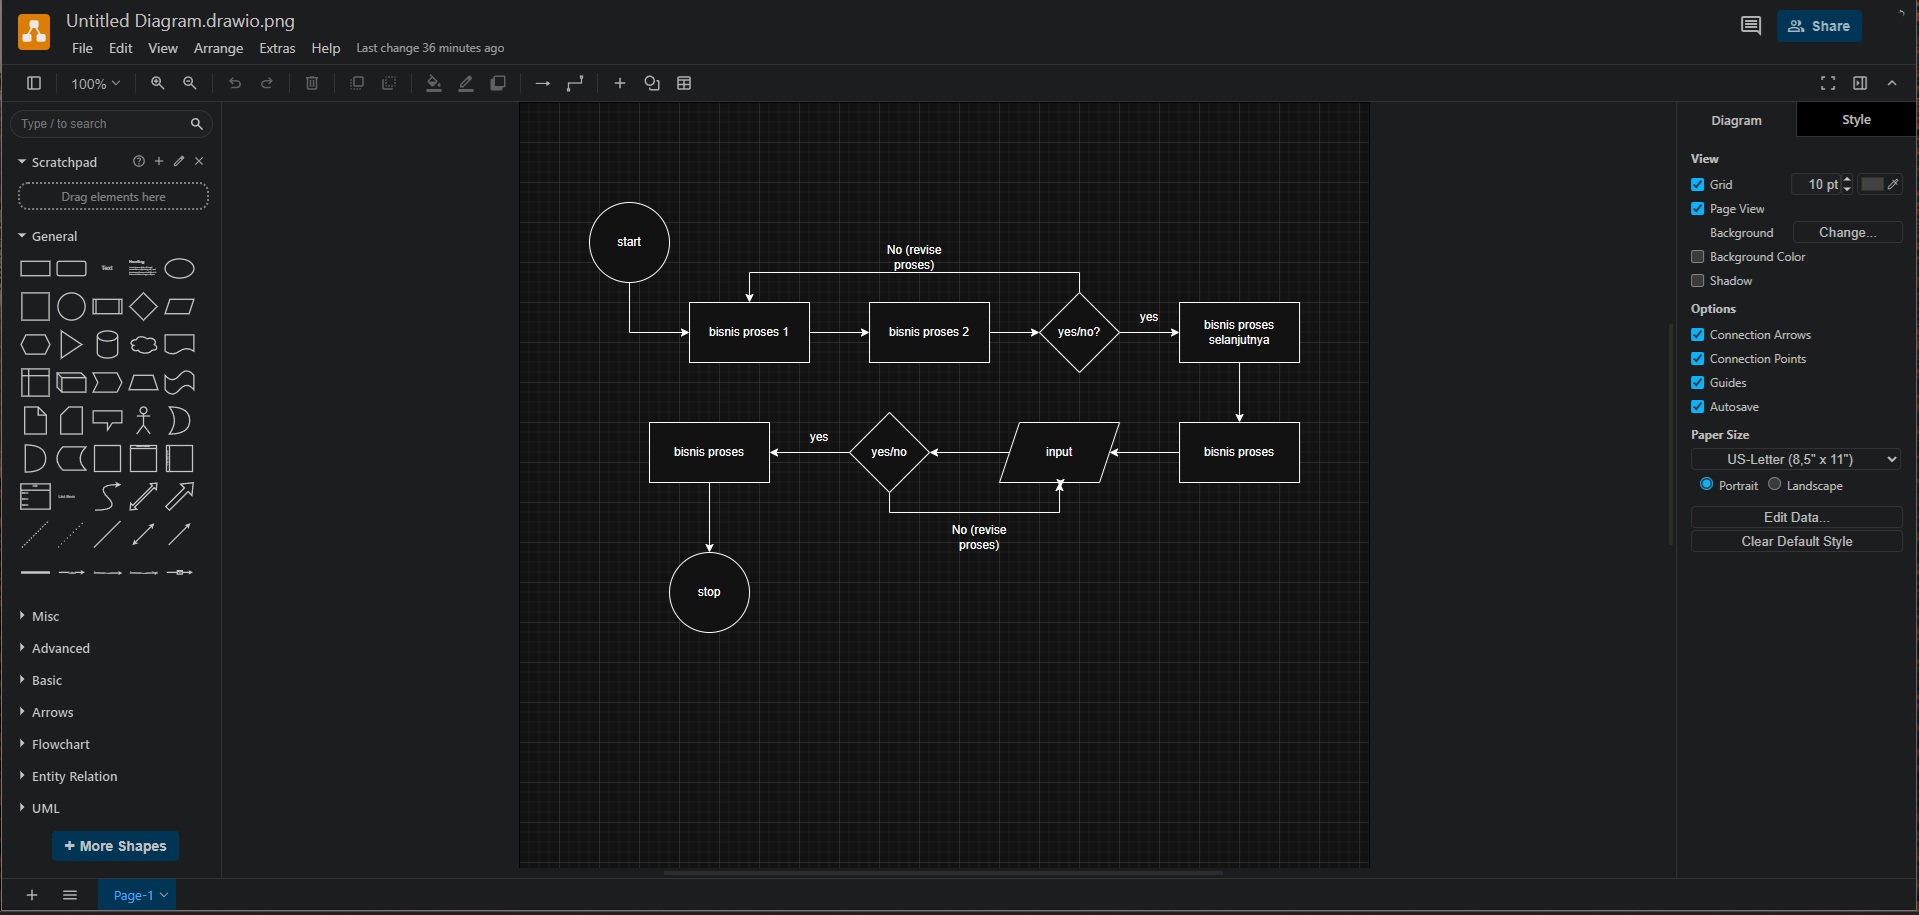Click the redo arrow icon
Image resolution: width=1919 pixels, height=915 pixels.
[267, 83]
